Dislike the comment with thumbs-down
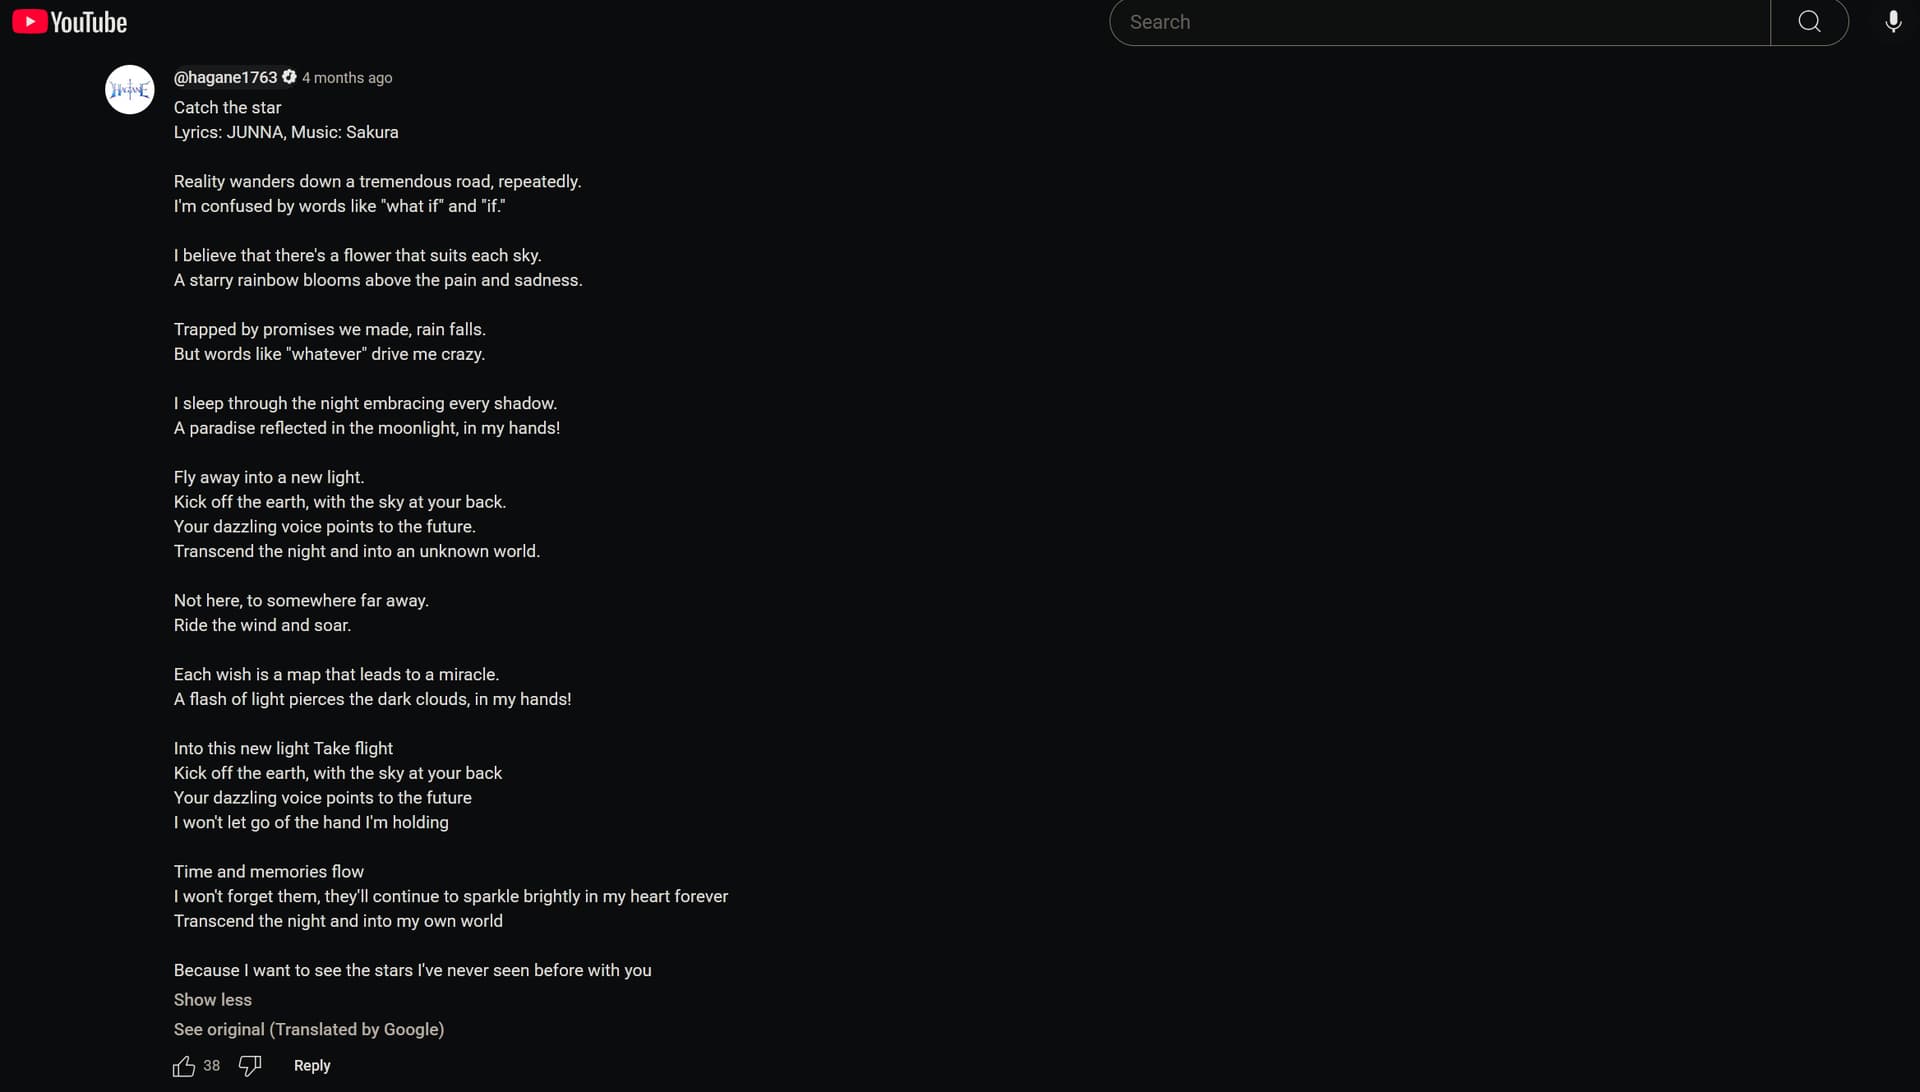Viewport: 1920px width, 1092px height. pos(250,1066)
